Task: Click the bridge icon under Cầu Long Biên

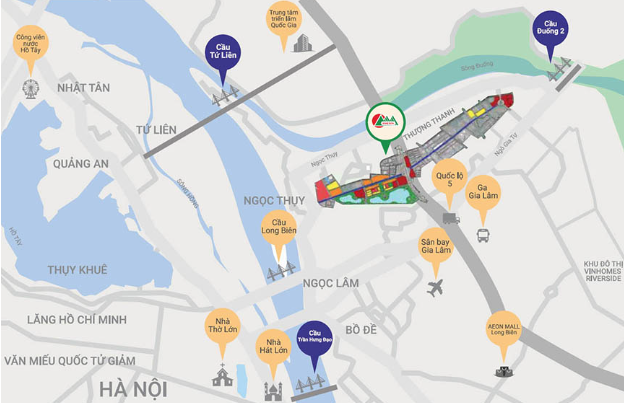Action: [x=281, y=271]
